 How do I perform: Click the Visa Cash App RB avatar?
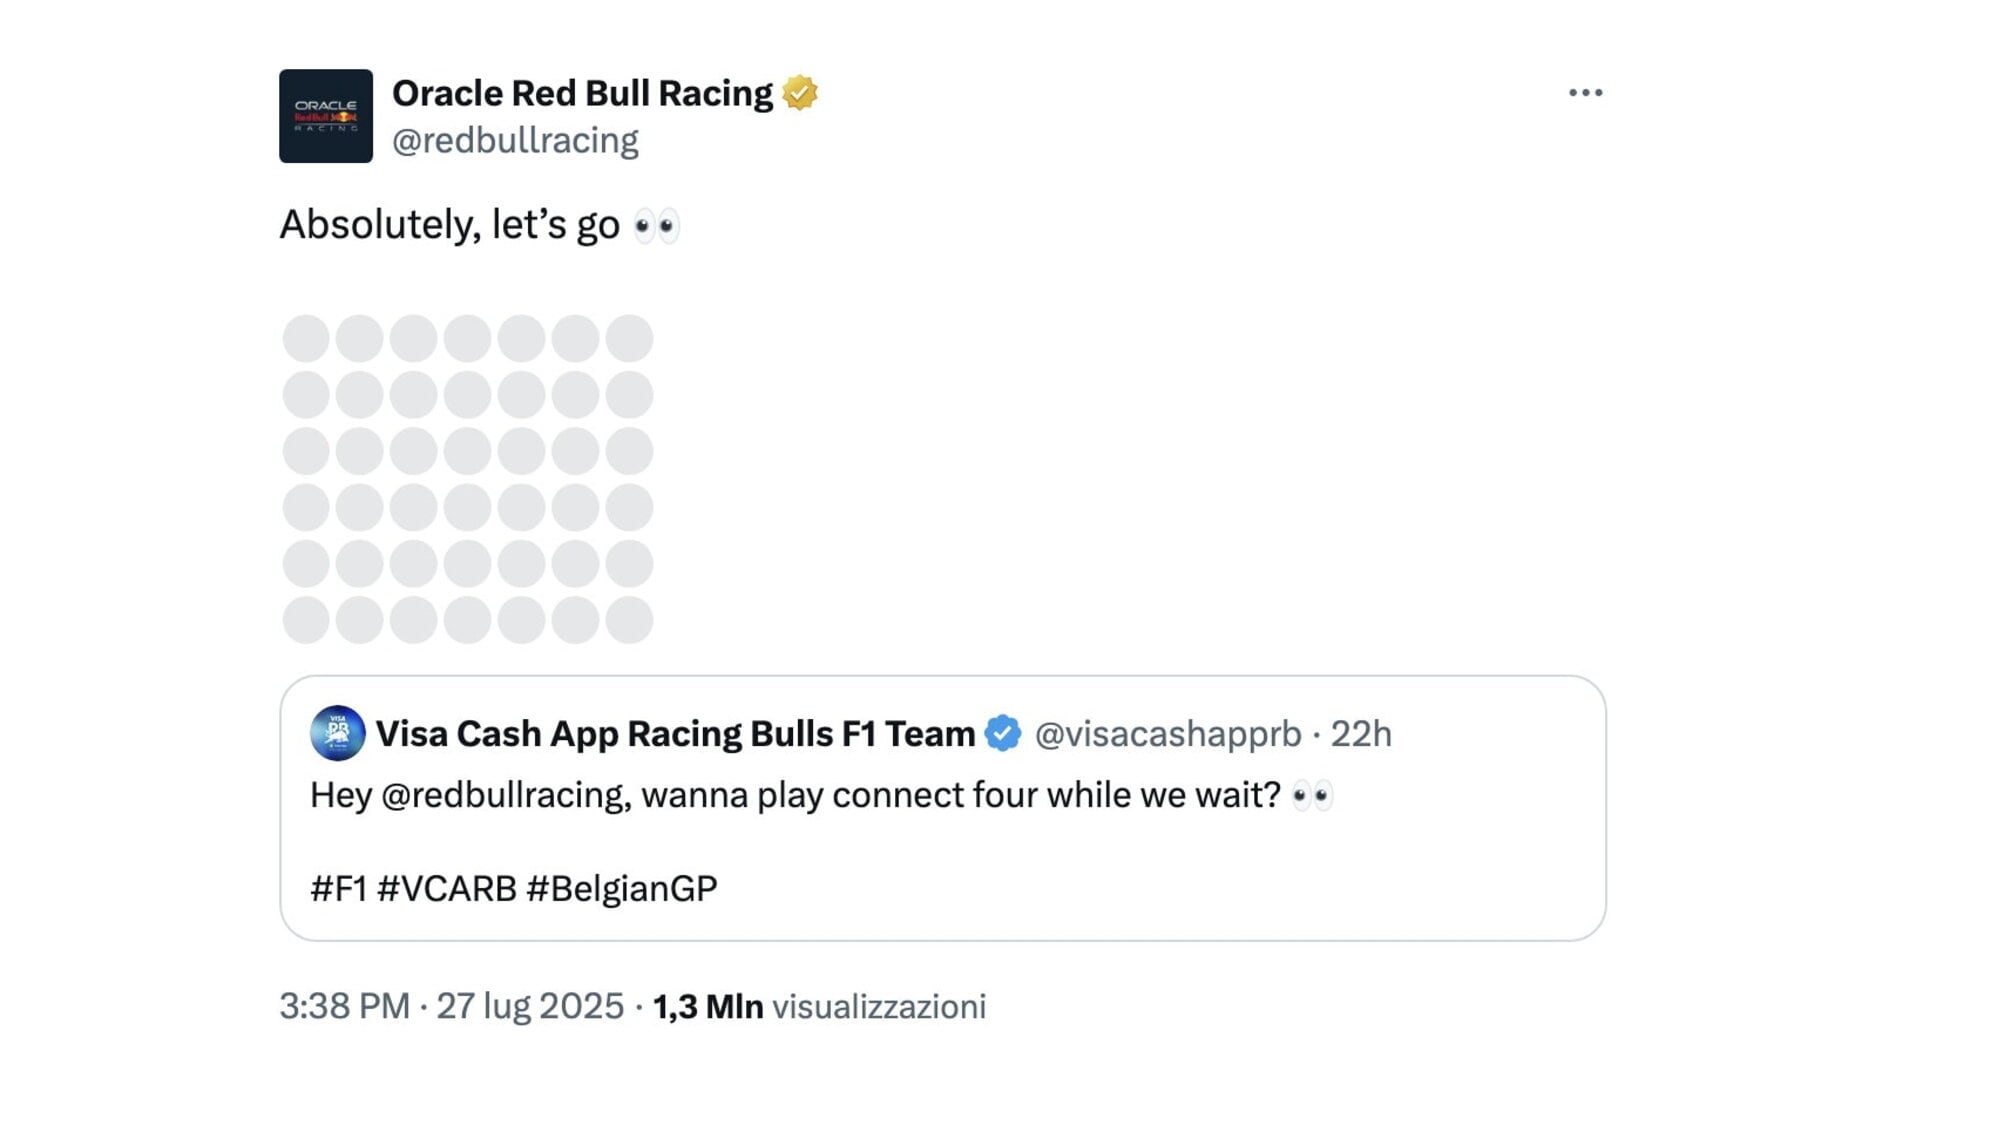tap(337, 733)
